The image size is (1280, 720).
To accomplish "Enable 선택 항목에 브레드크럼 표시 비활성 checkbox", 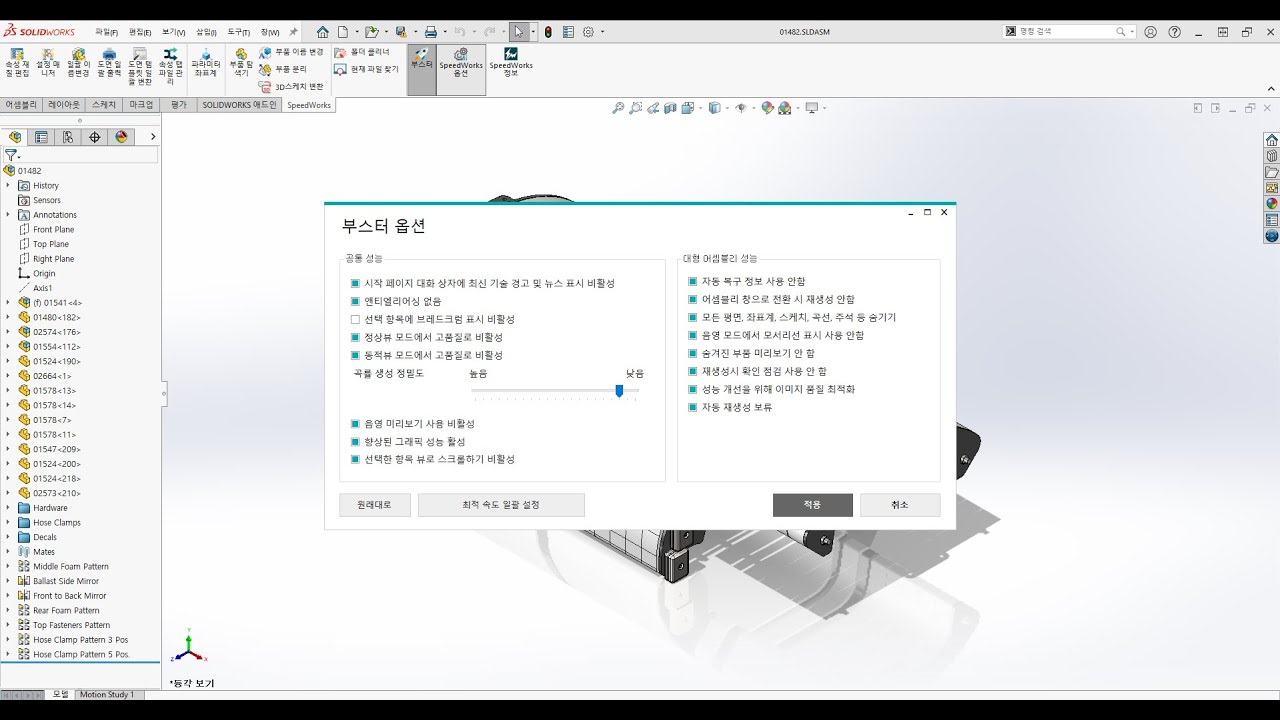I will pyautogui.click(x=355, y=319).
